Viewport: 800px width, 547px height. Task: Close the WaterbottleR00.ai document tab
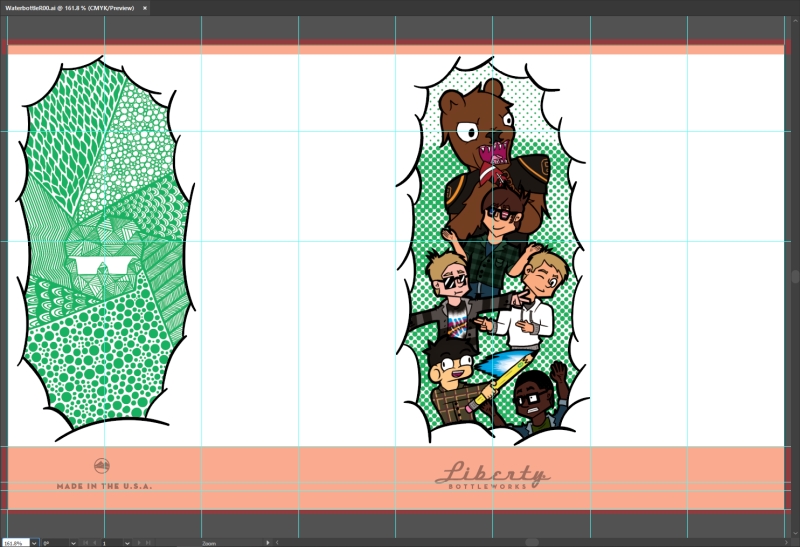[144, 7]
